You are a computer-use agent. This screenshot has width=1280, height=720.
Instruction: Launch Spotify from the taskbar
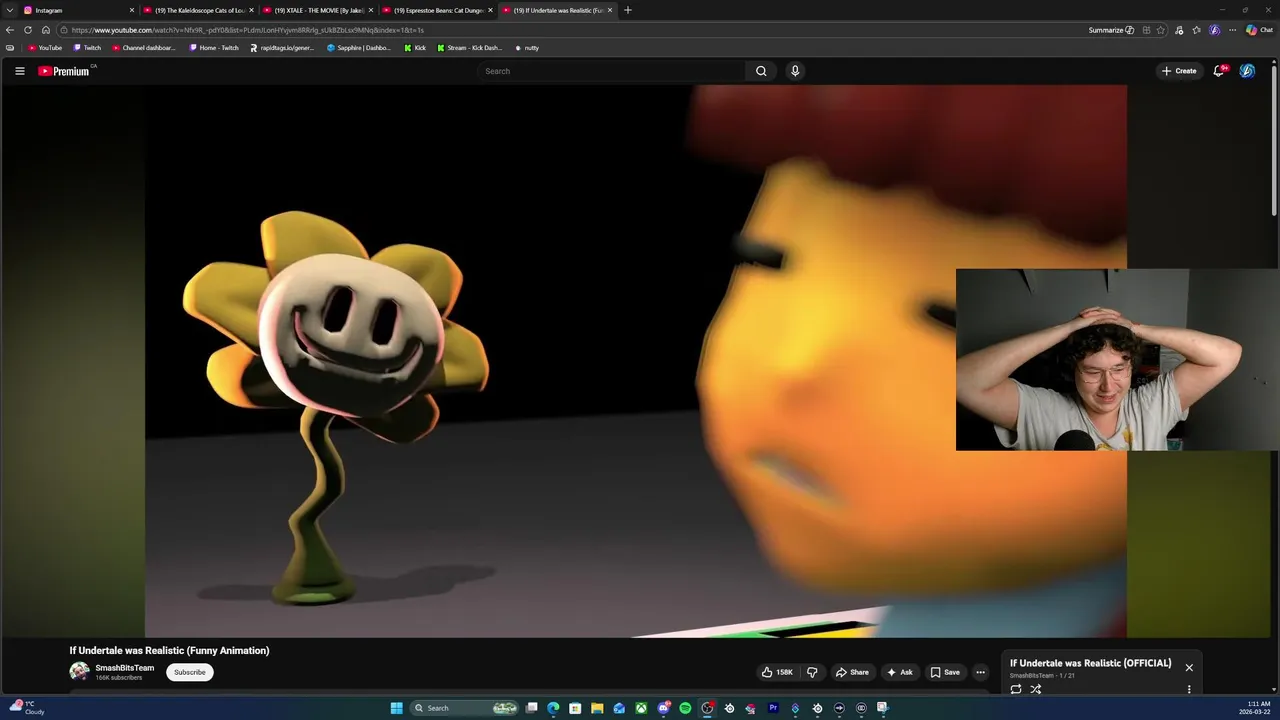click(685, 708)
